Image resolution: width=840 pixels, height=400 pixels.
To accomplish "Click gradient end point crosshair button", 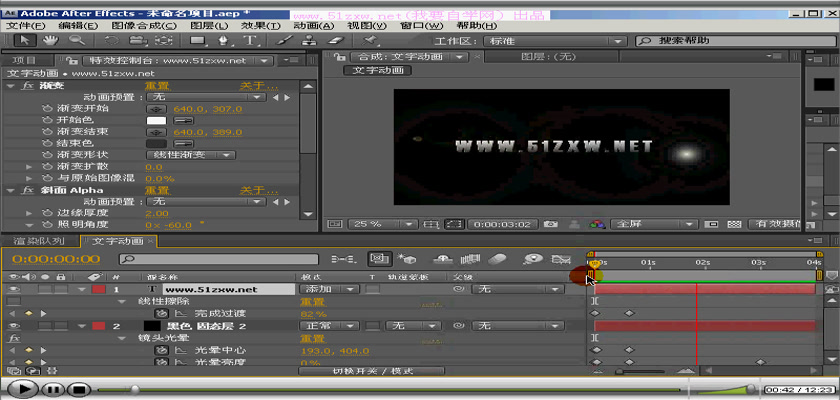I will pos(156,132).
